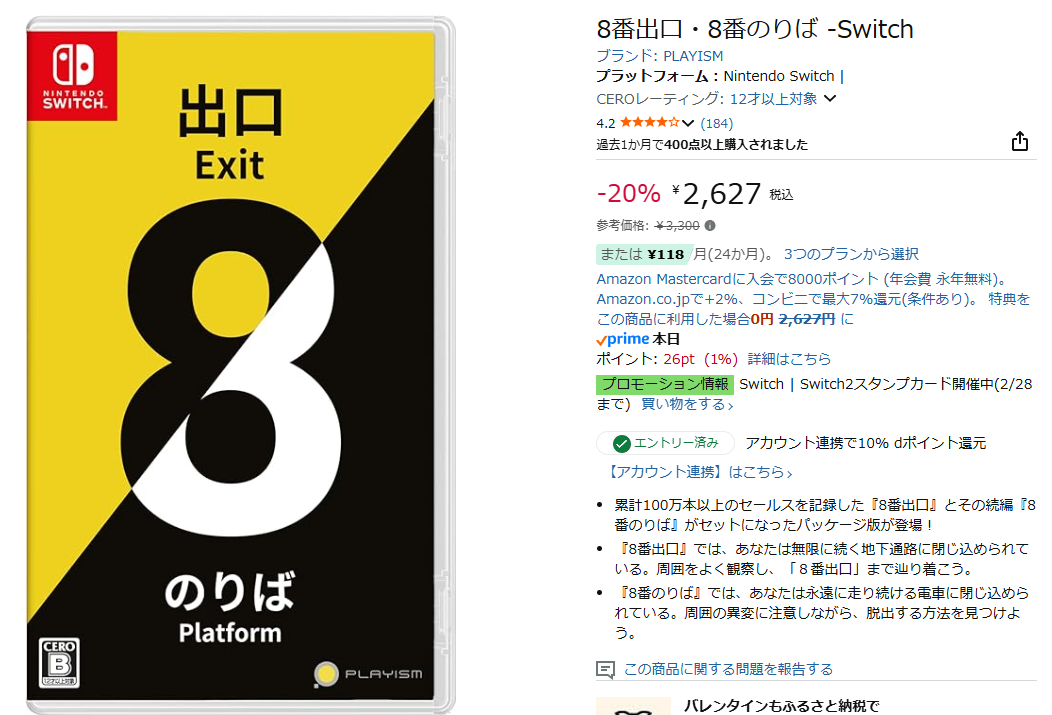Click the バレンタイン banner thumbnail
The height and width of the screenshot is (715, 1052).
633,706
